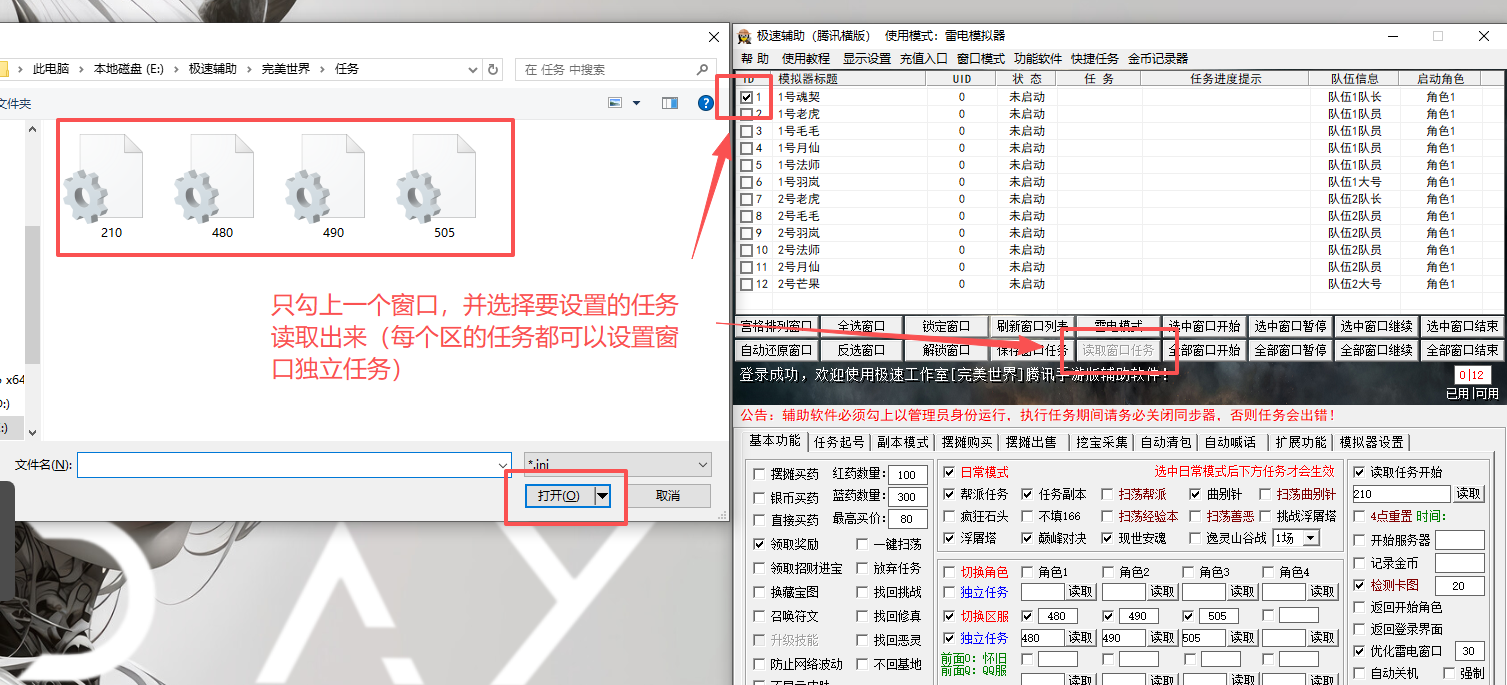Open the 功能软件 menu
1507x685 pixels.
pos(1037,59)
